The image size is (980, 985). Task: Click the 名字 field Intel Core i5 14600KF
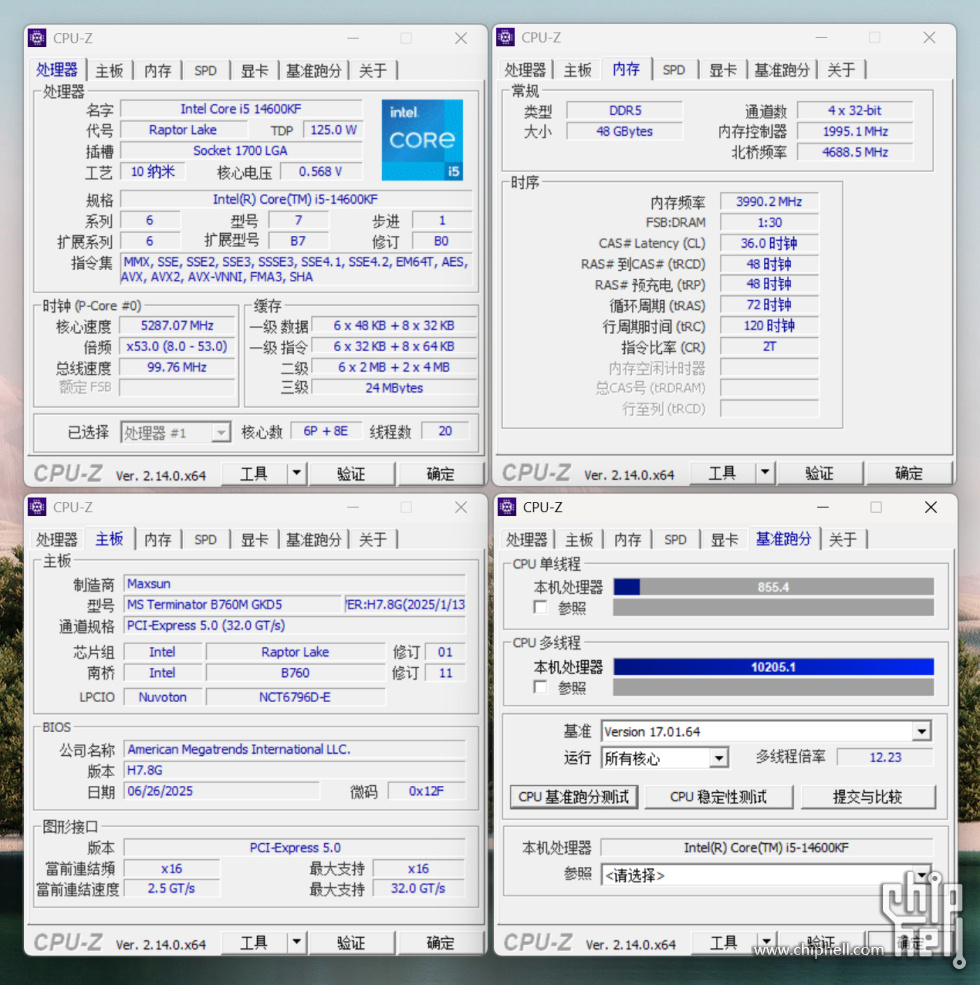coord(241,109)
